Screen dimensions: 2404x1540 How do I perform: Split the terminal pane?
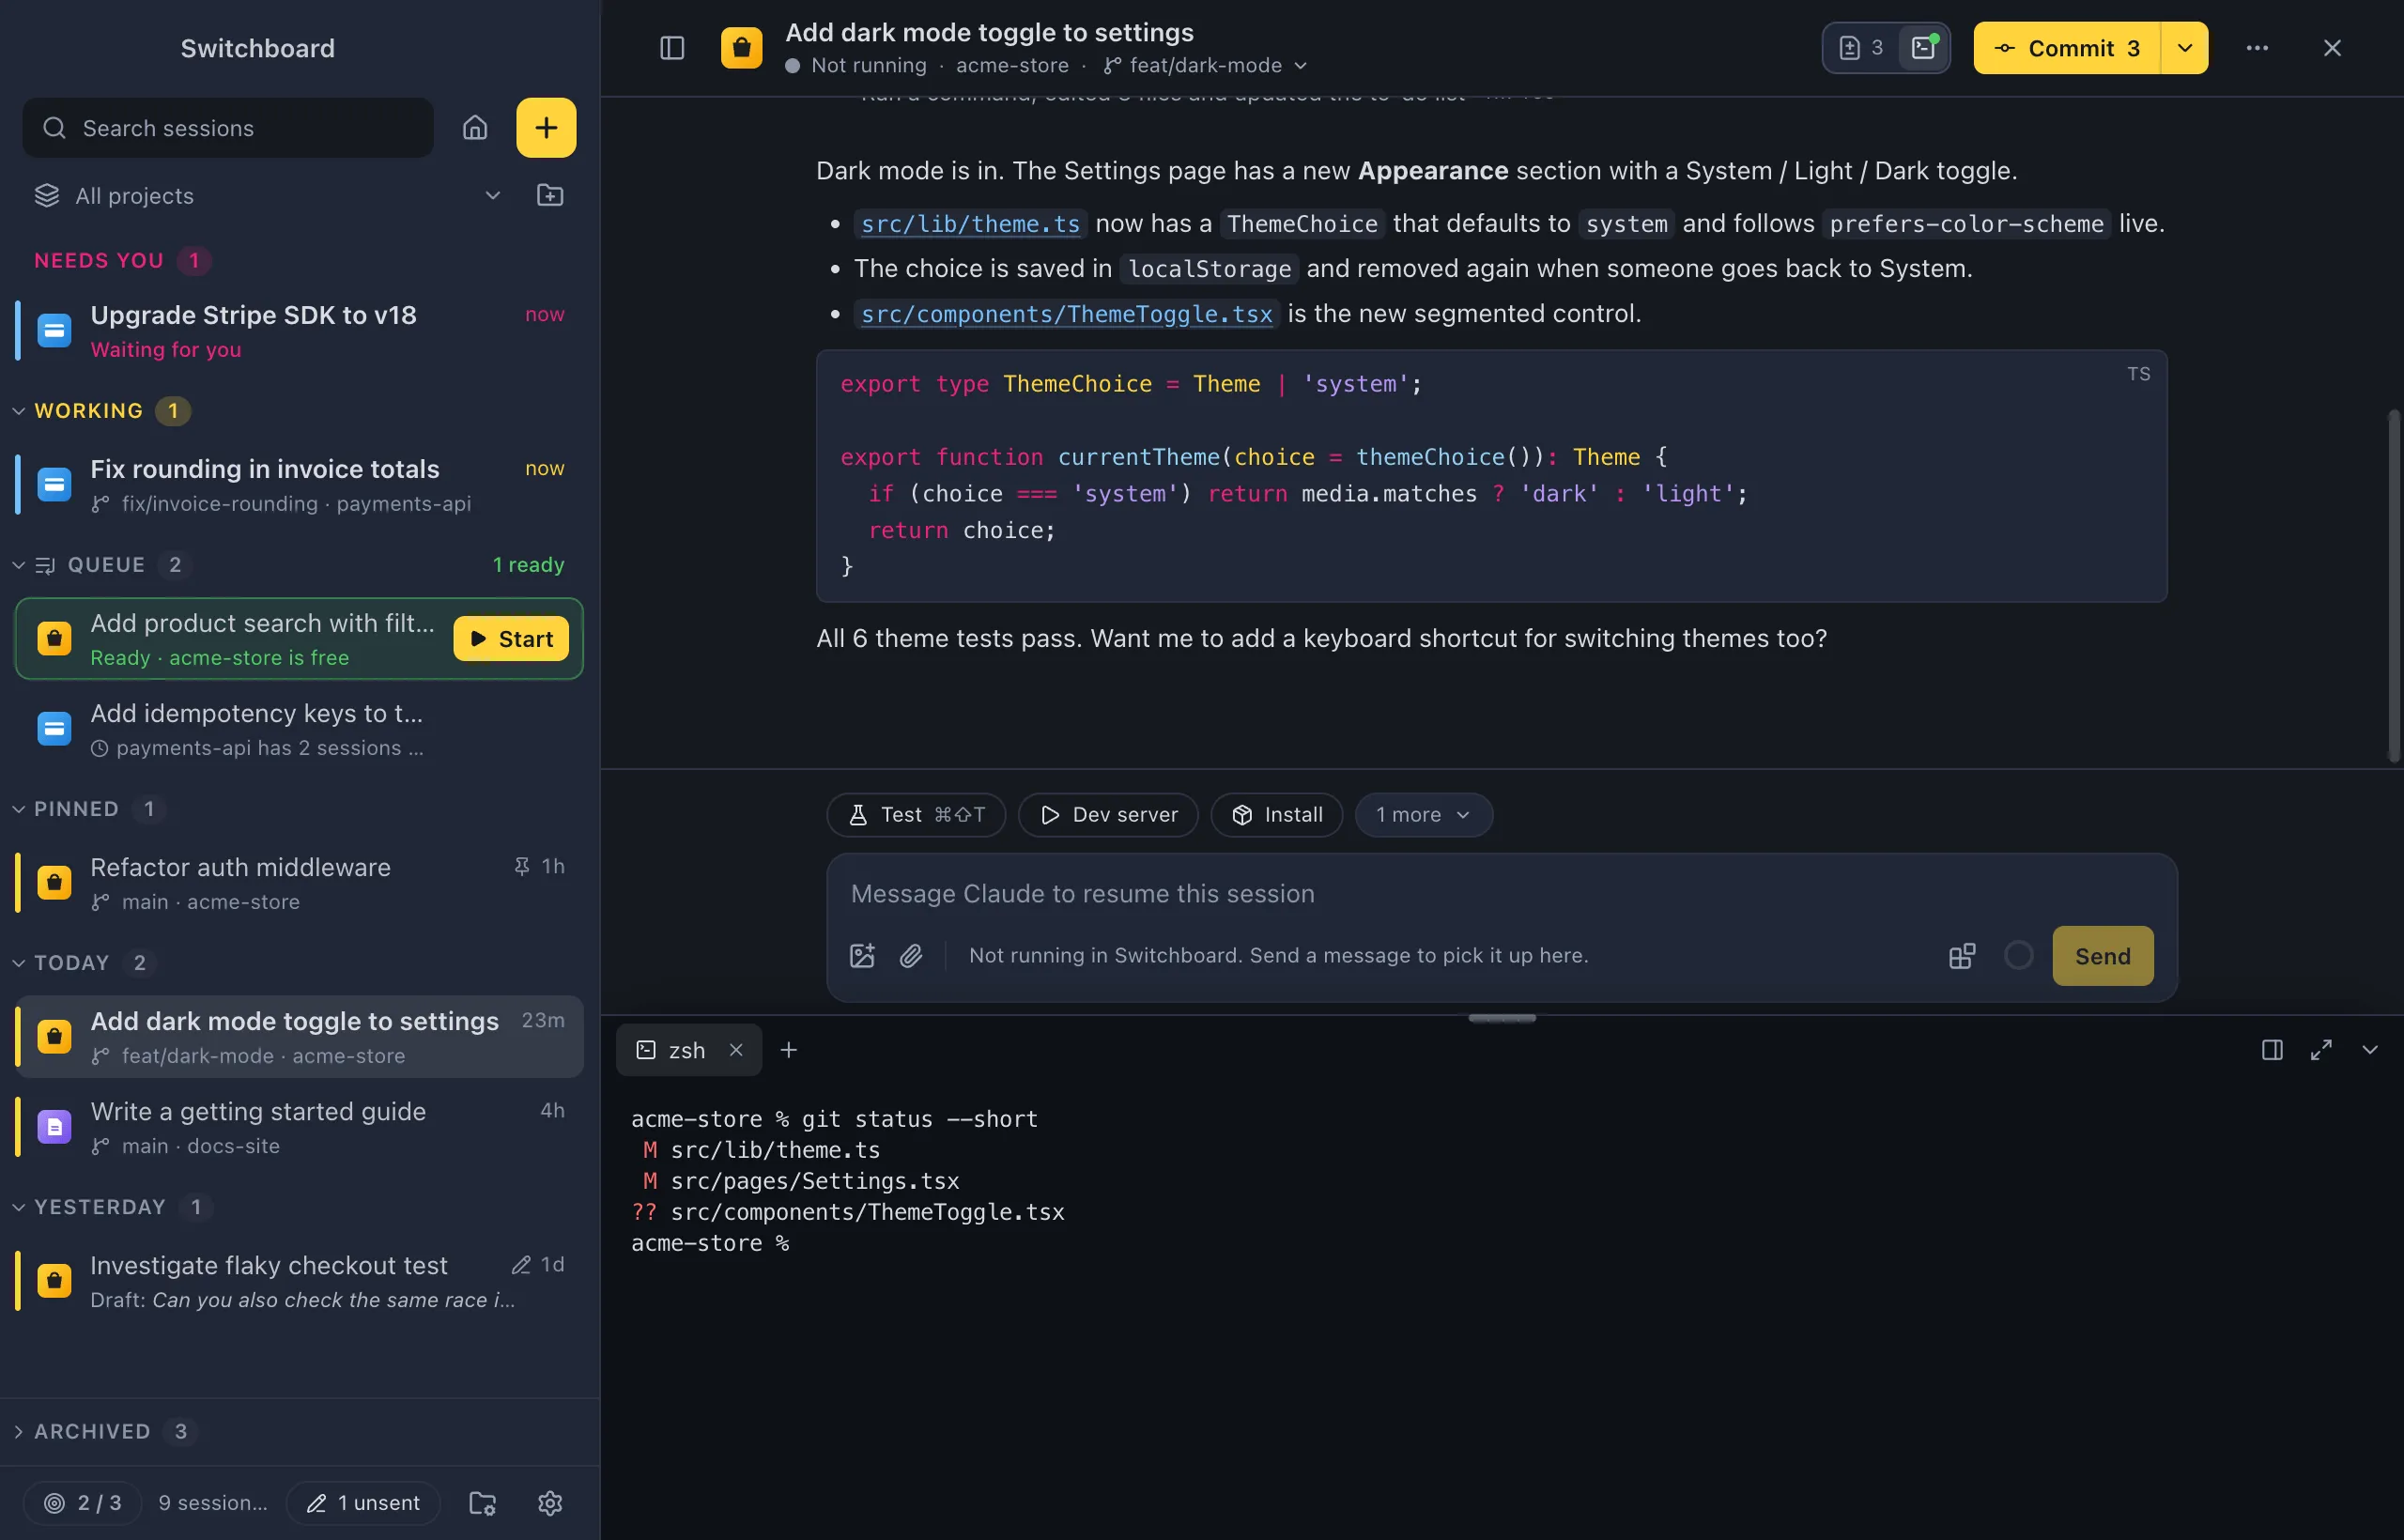pos(2272,1050)
